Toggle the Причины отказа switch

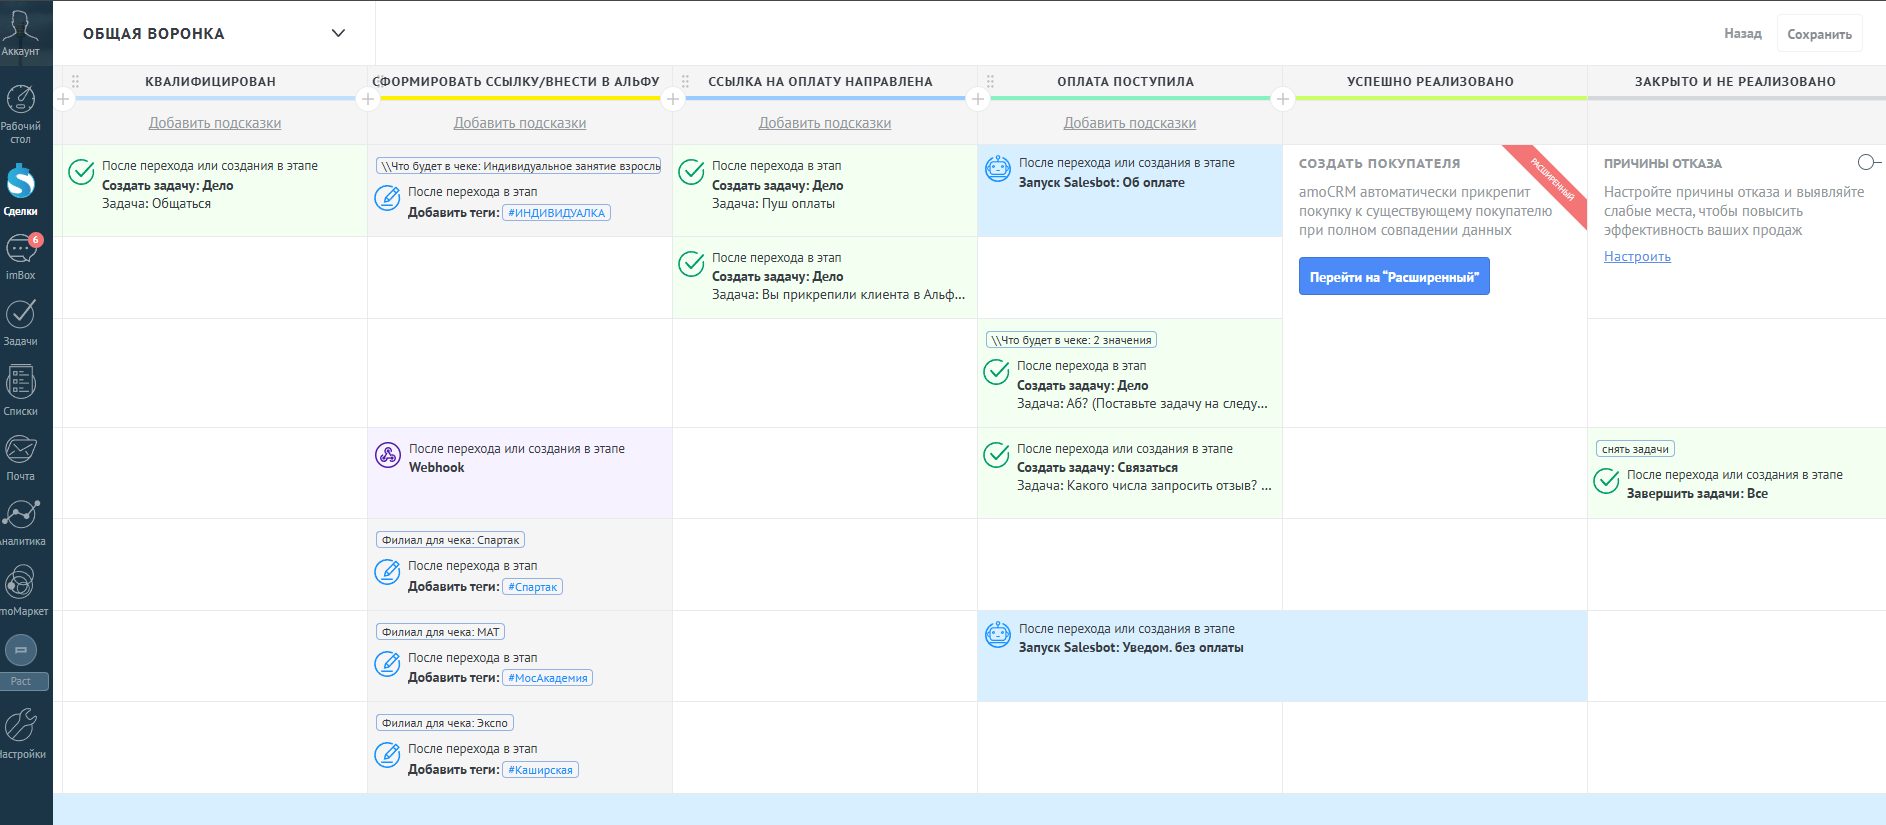coord(1868,162)
